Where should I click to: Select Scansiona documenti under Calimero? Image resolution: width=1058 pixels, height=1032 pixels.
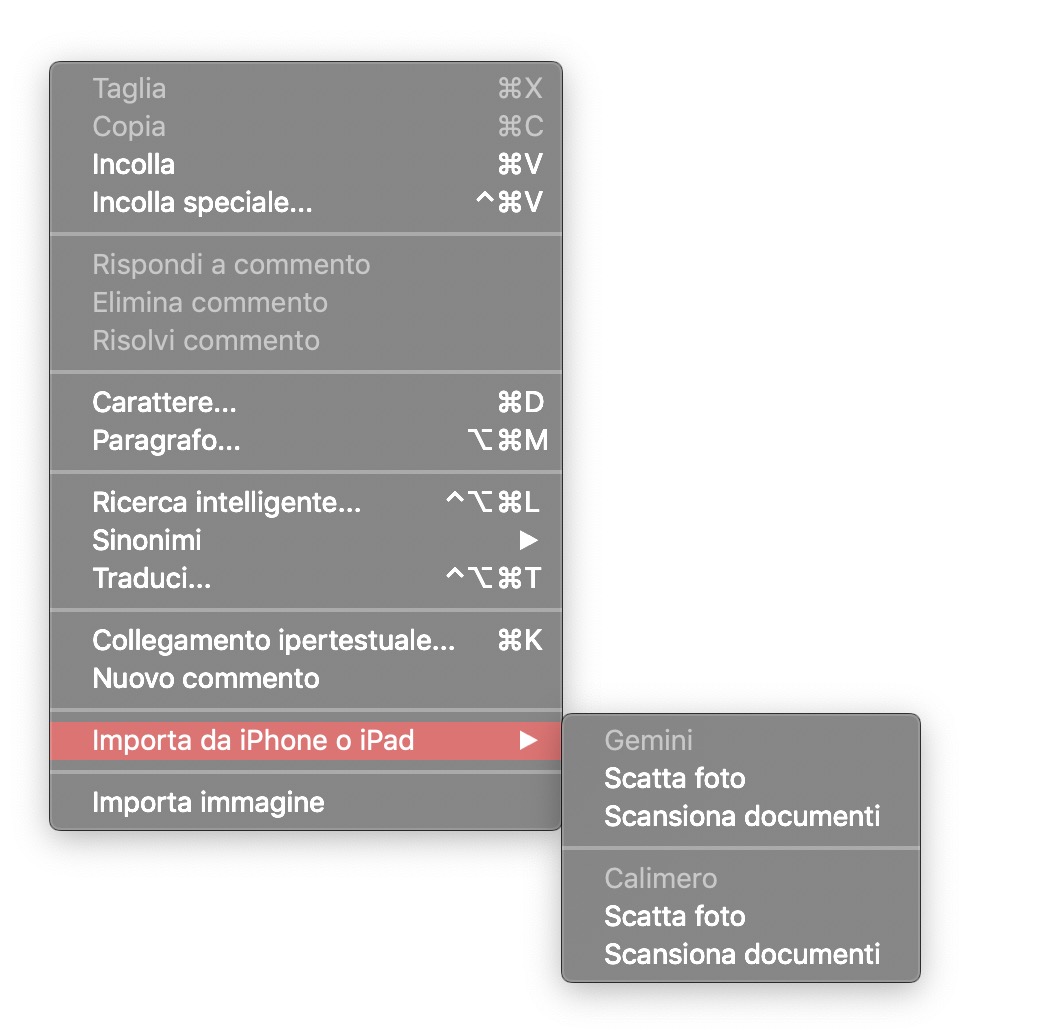pos(742,955)
